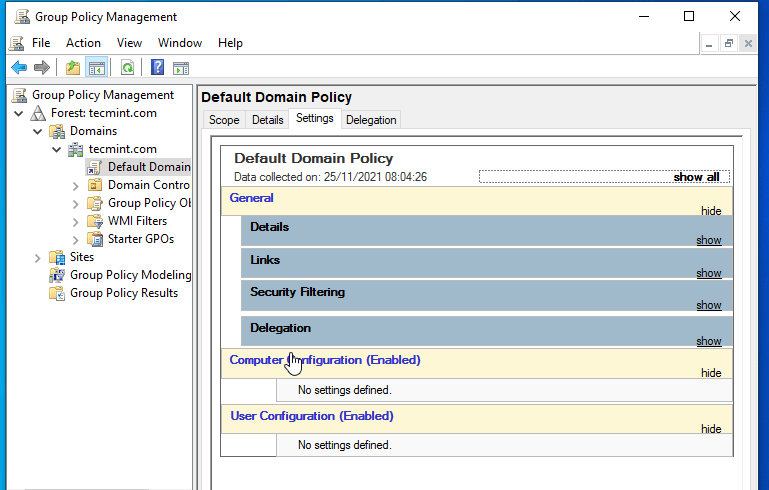Collapse the tecmint.com domain node

click(57, 149)
